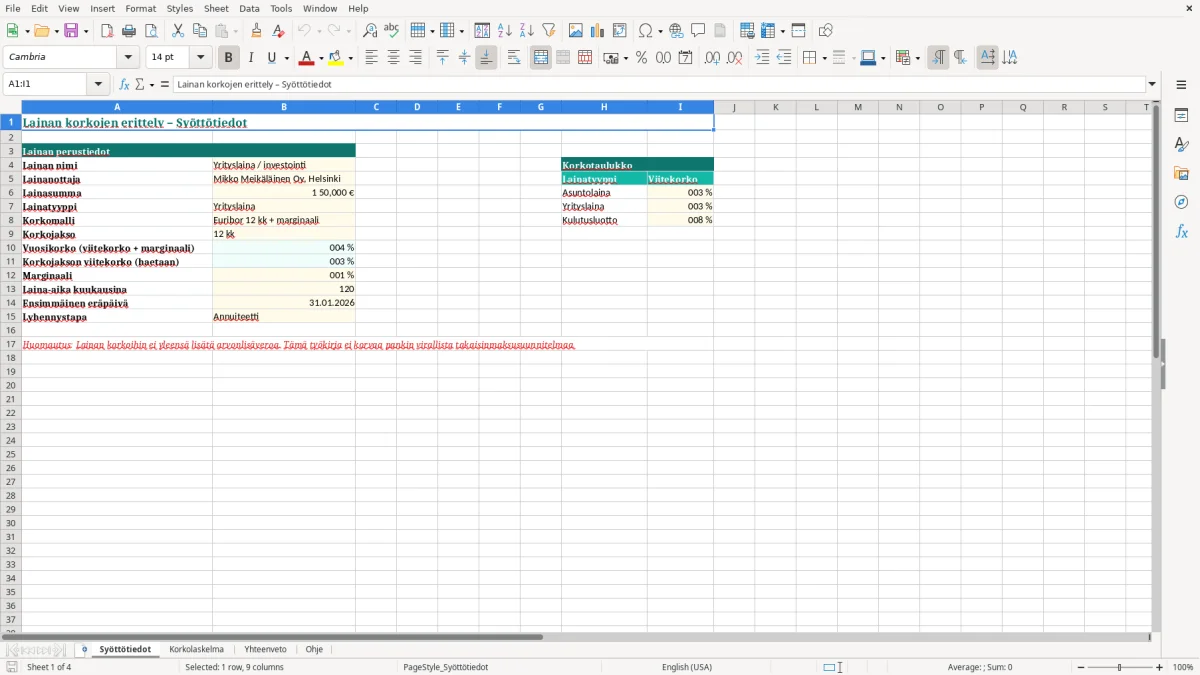Image resolution: width=1200 pixels, height=675 pixels.
Task: Toggle Underline formatting
Action: (x=271, y=58)
